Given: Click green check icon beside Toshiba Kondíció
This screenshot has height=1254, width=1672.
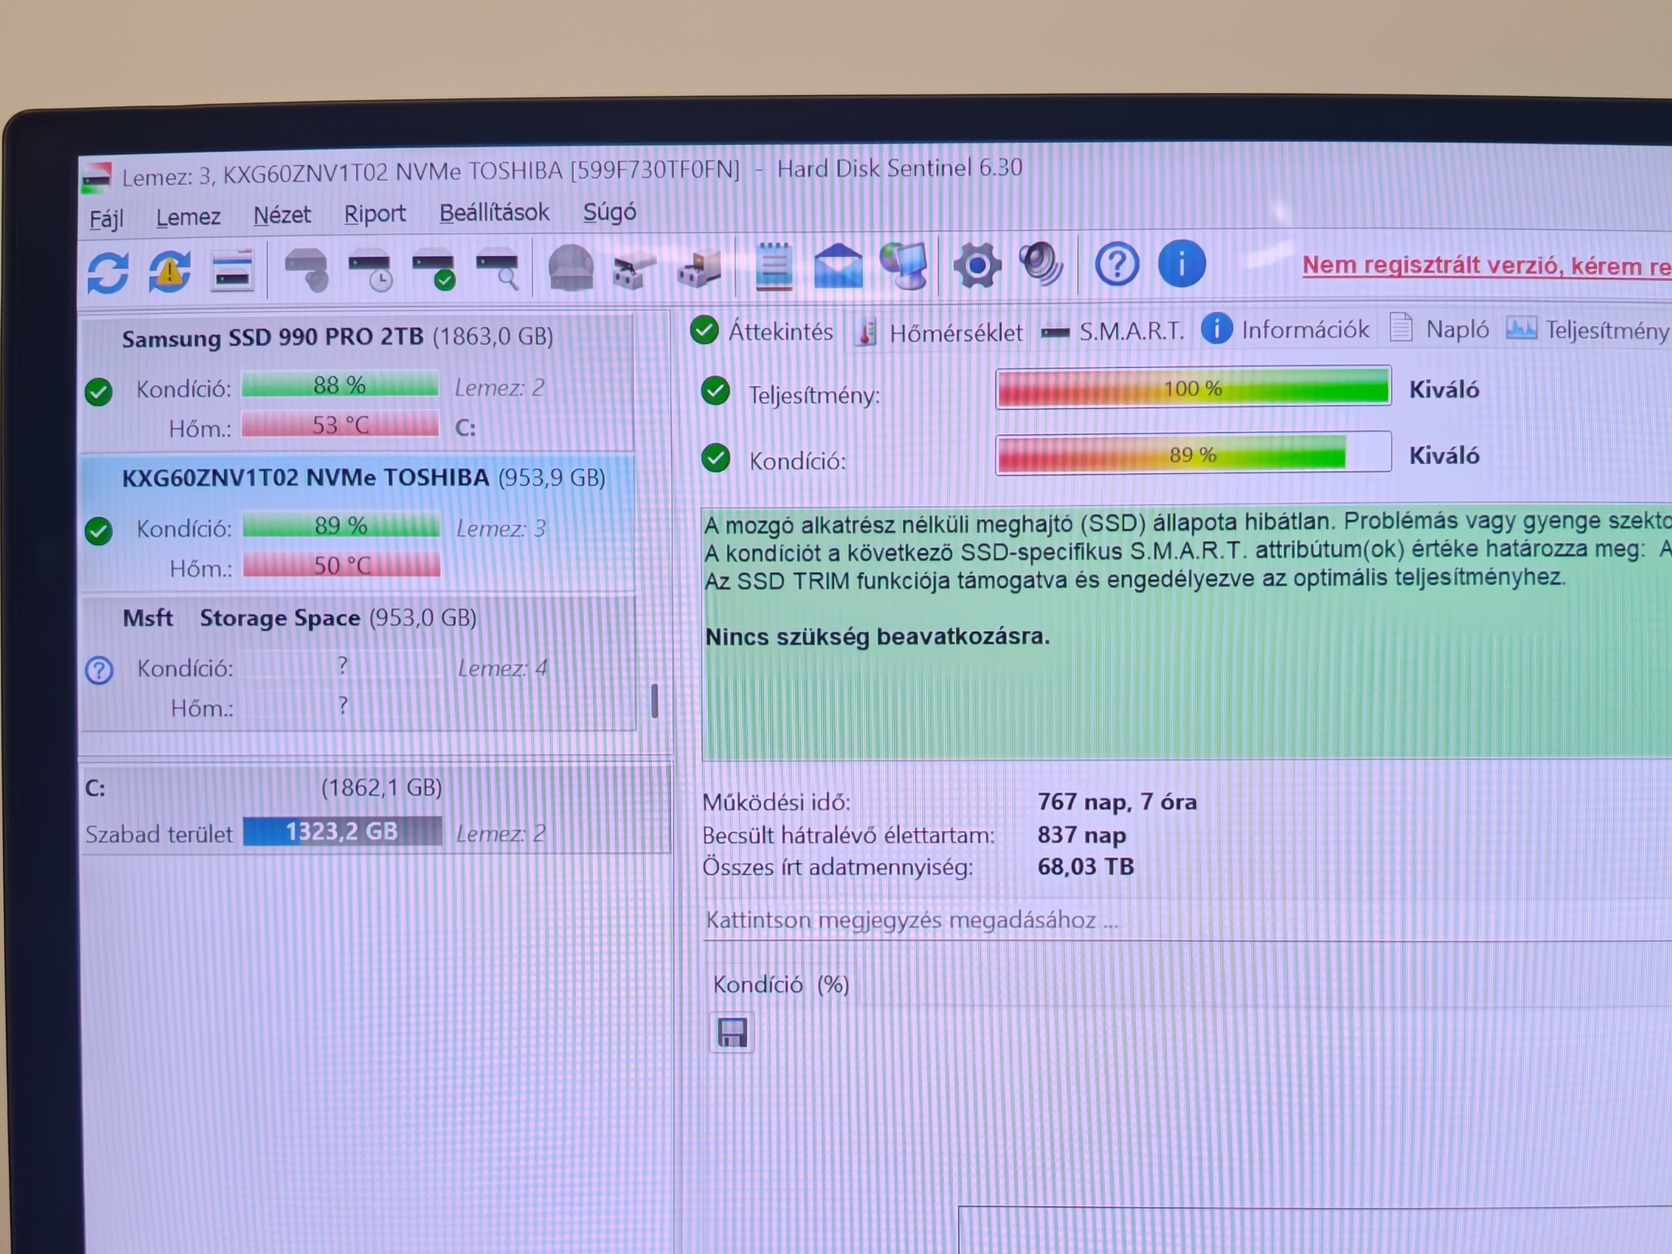Looking at the screenshot, I should pos(98,530).
